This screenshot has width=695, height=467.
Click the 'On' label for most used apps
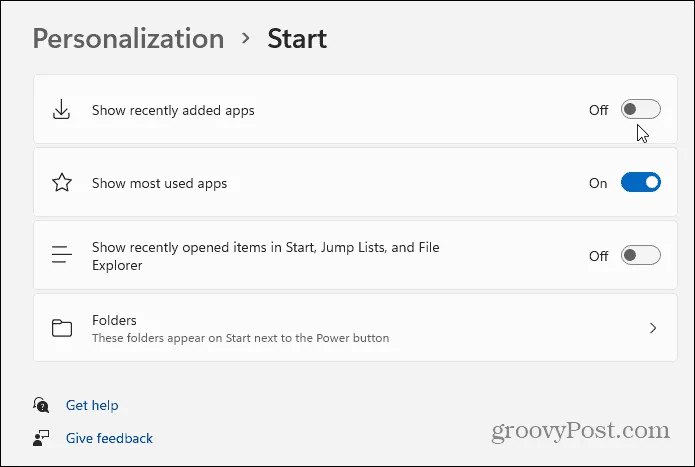tap(598, 183)
